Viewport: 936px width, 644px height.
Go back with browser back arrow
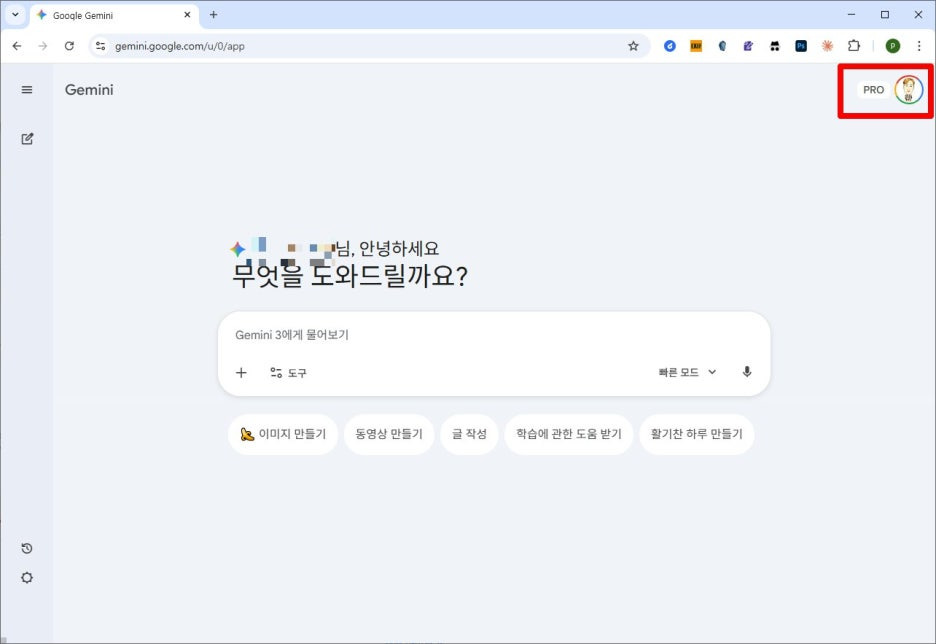(17, 46)
